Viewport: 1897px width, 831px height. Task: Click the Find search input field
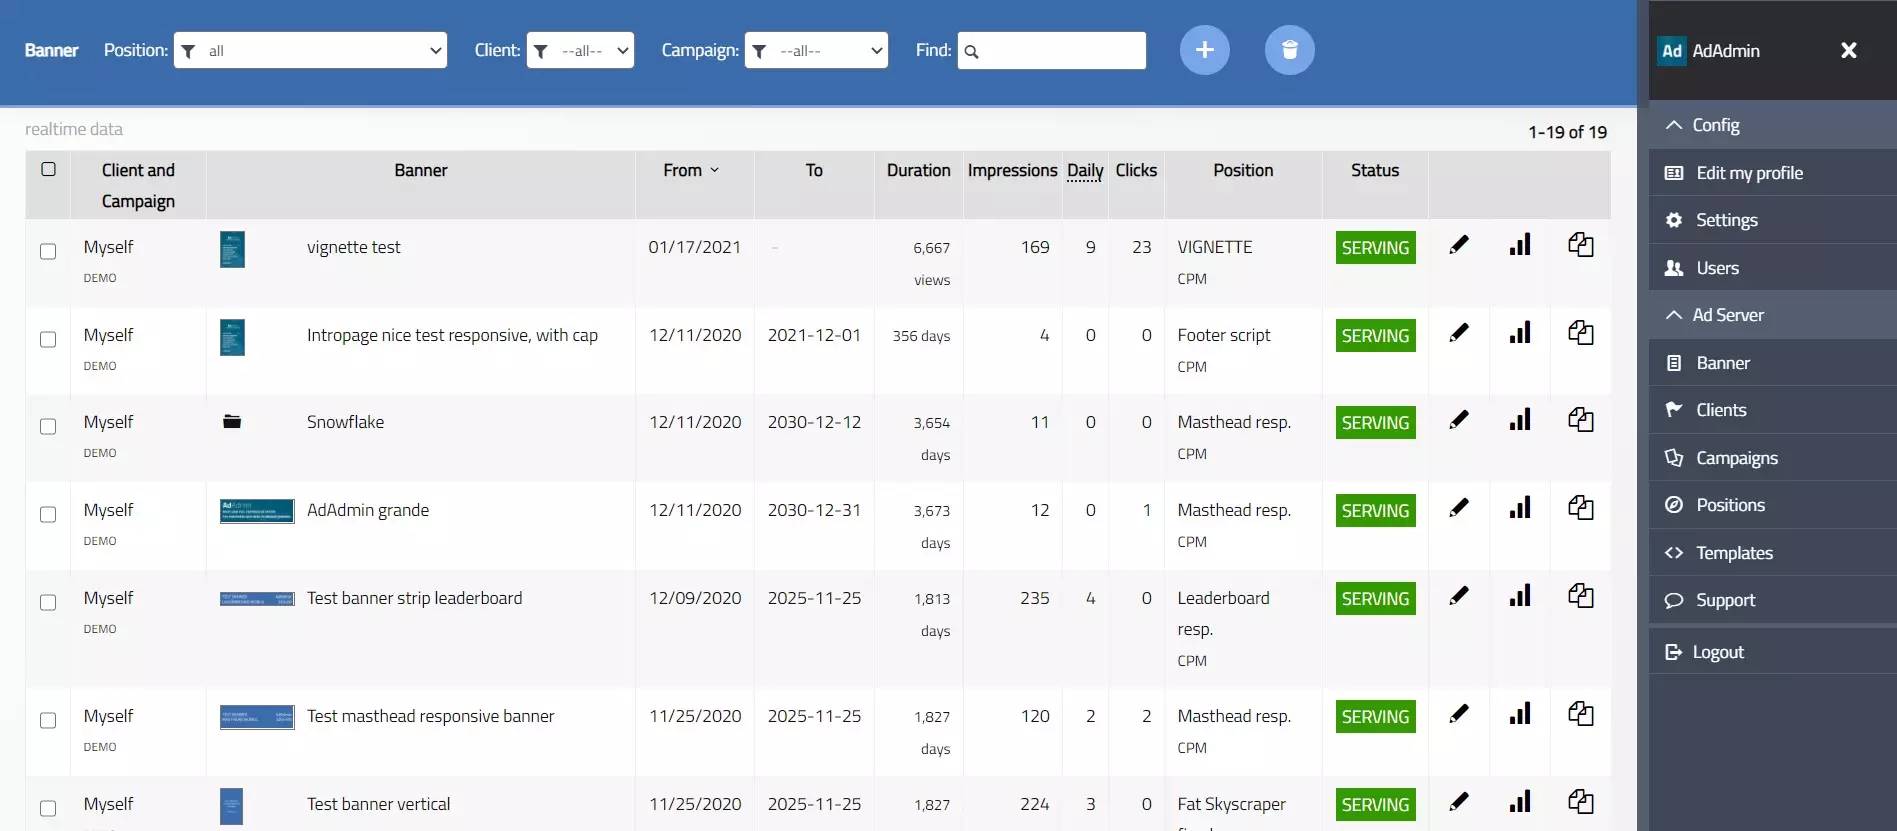[1052, 51]
